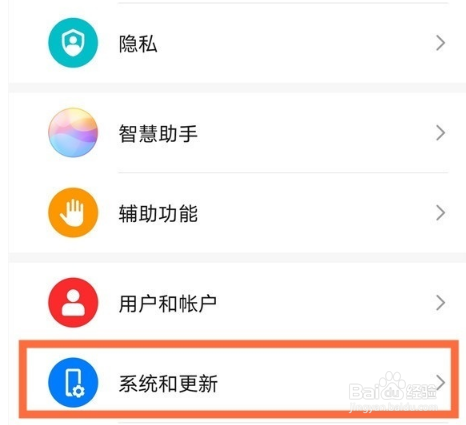Open 智慧助手 via its chevron arrow

[441, 133]
